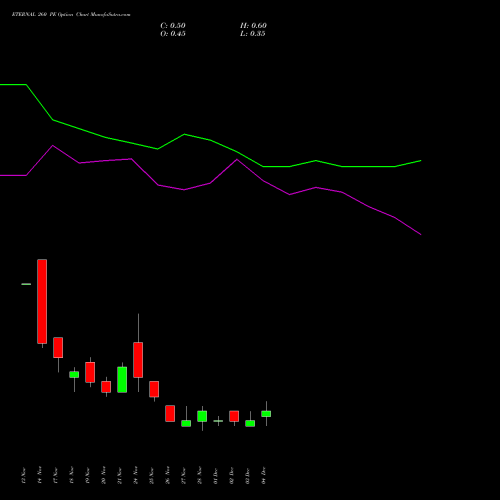Click the chart title text 'ETERNAL 260 PE Option Chart'
Viewport: 500px width, 500px height.
click(x=49, y=14)
